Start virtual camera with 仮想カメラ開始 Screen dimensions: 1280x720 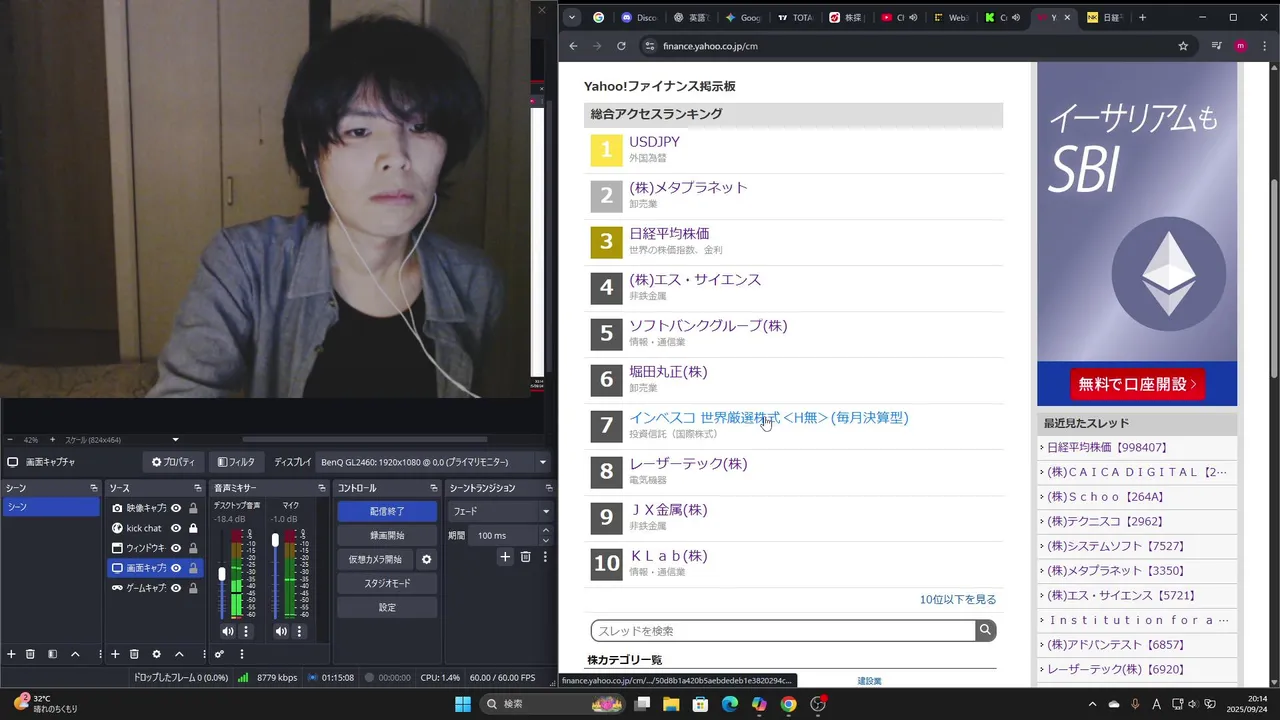[x=375, y=559]
